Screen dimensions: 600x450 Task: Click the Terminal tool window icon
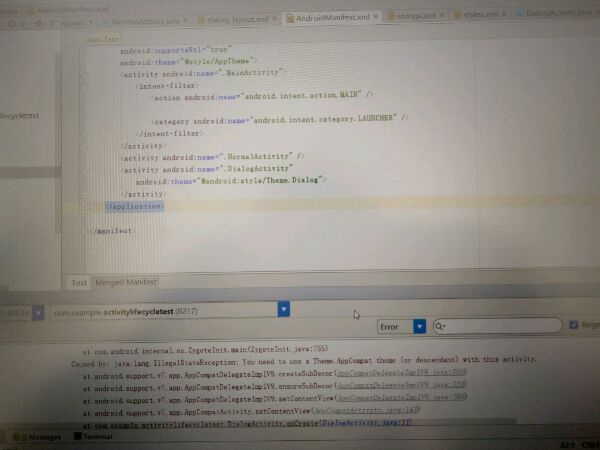point(77,436)
